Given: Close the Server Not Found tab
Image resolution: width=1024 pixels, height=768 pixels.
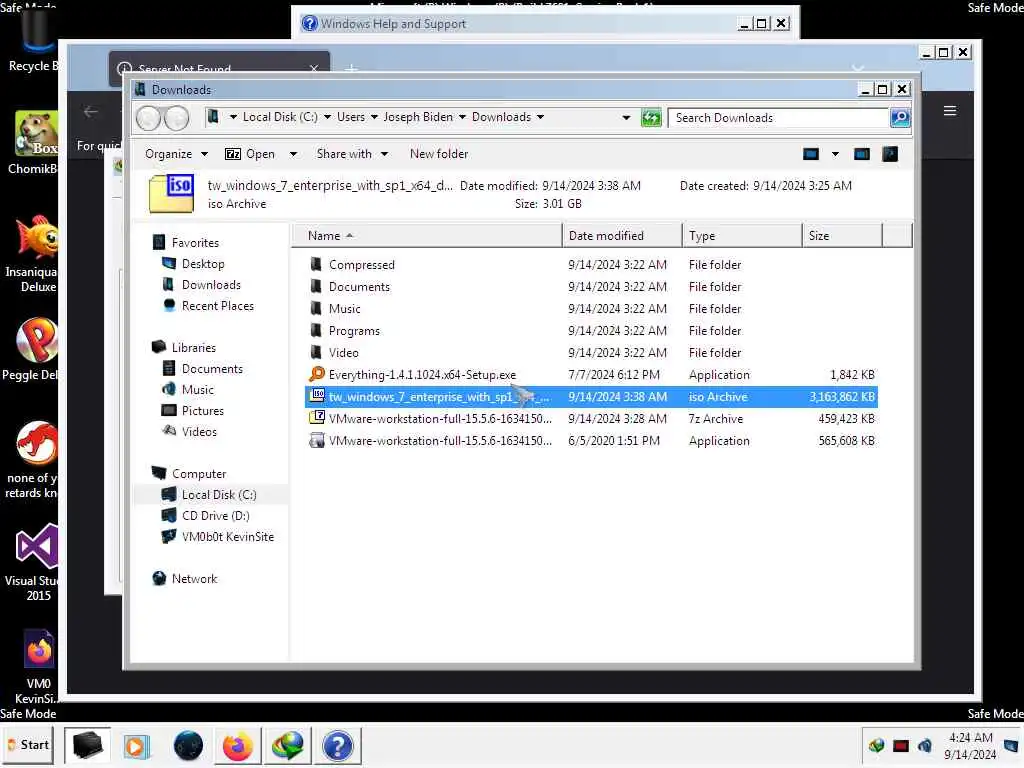Looking at the screenshot, I should pos(314,68).
